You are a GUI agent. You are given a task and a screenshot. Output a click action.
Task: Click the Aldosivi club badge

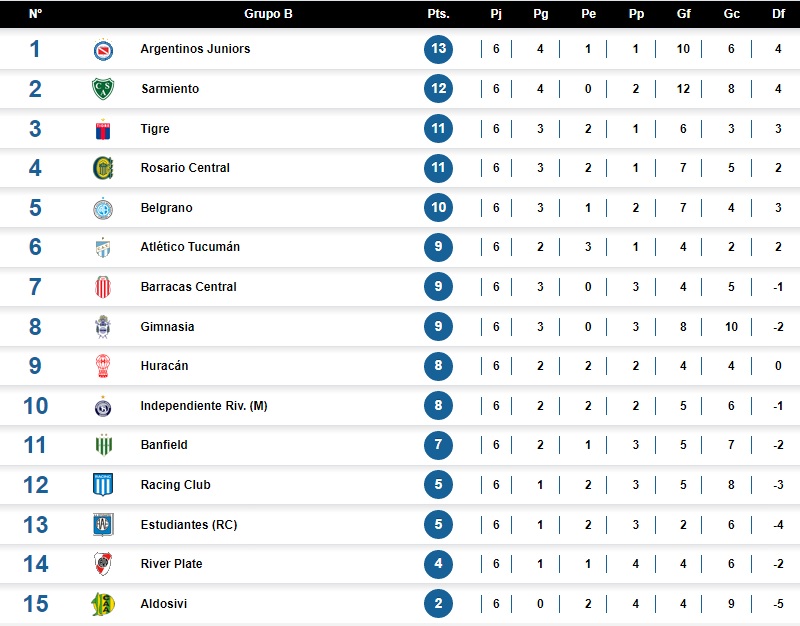pyautogui.click(x=103, y=604)
